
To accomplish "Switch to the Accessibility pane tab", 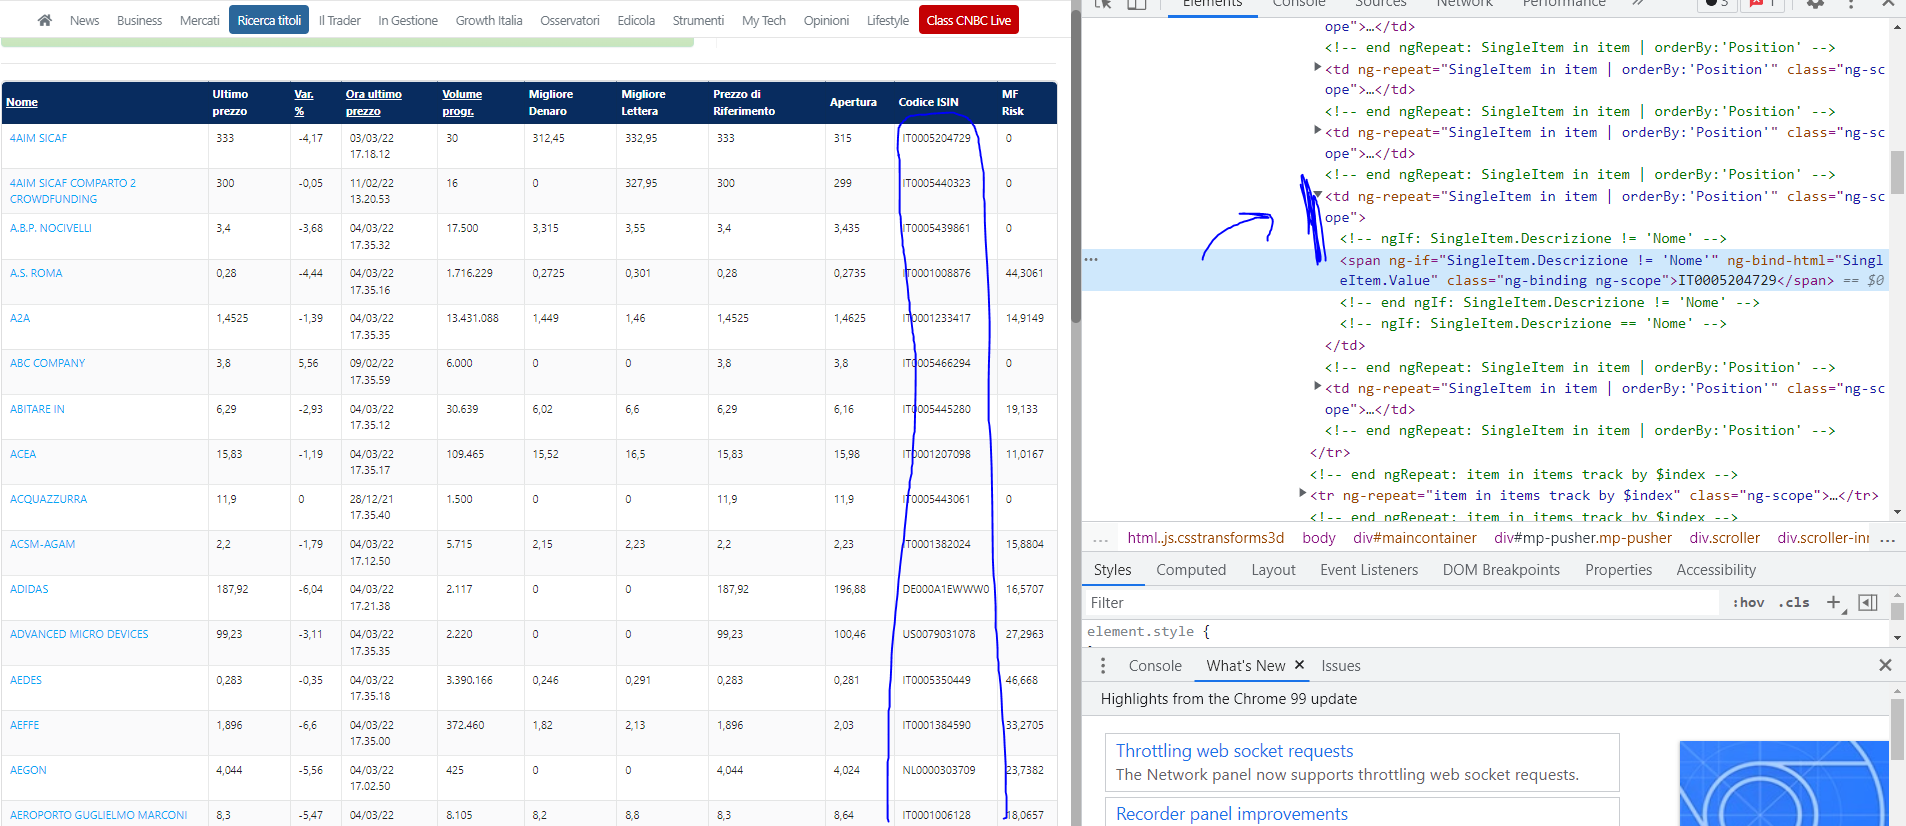I will point(1716,570).
